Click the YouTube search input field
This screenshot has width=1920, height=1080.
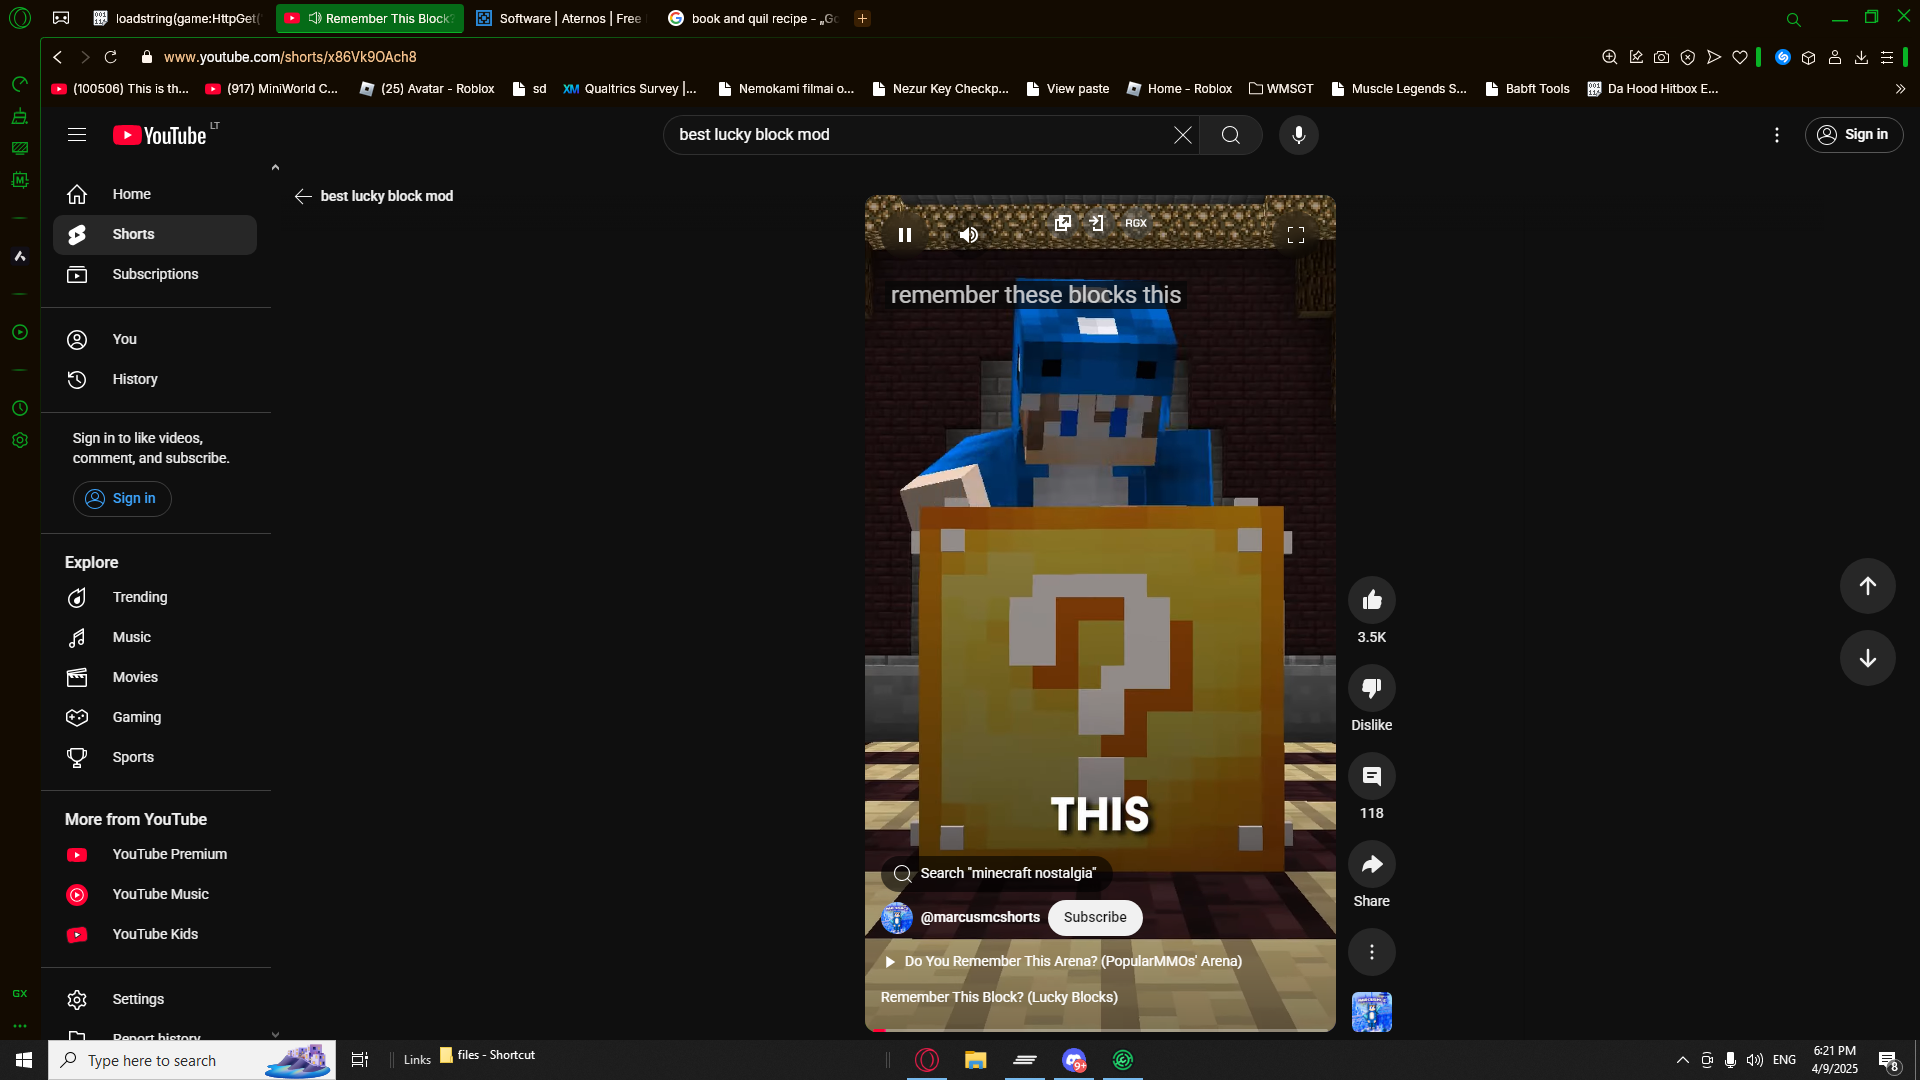(x=921, y=135)
